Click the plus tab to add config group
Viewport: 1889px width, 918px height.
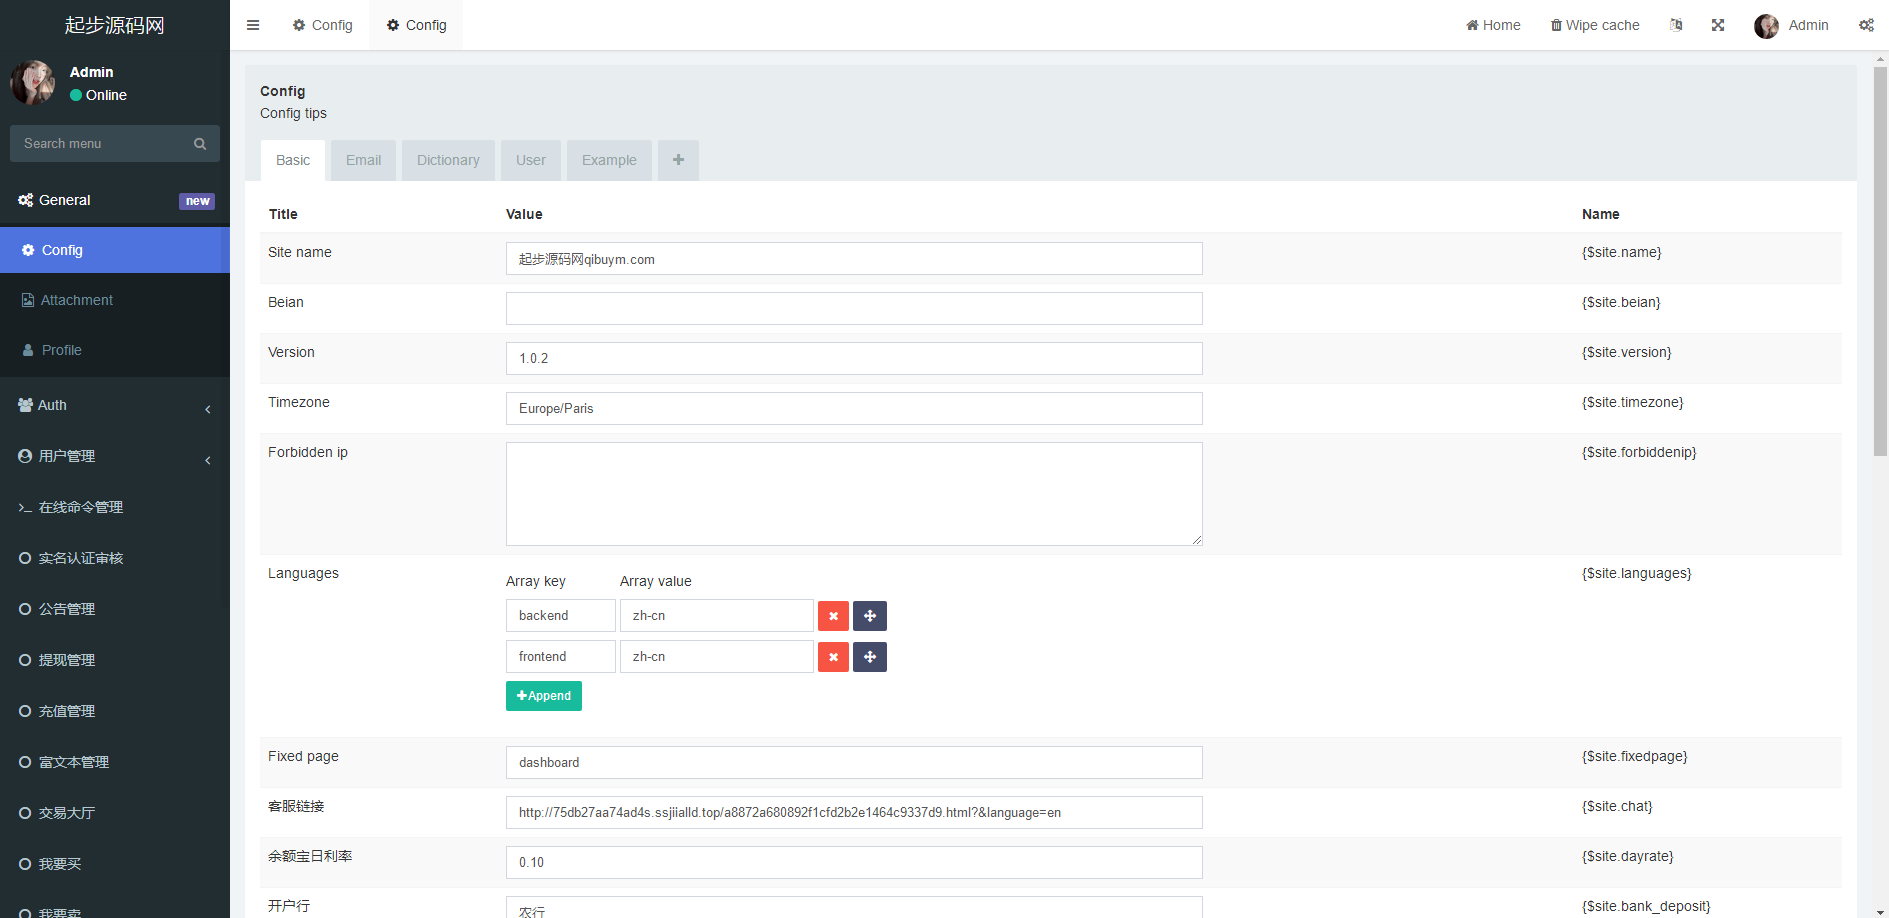point(678,160)
